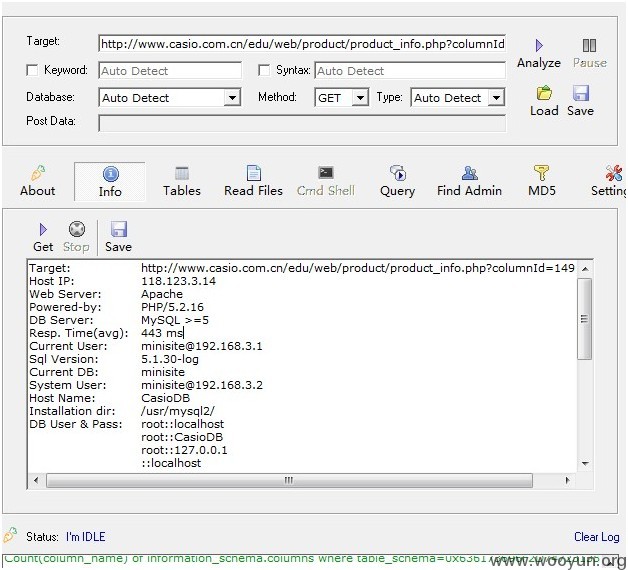The height and width of the screenshot is (570, 628).
Task: Open the MD5 tool
Action: point(541,181)
